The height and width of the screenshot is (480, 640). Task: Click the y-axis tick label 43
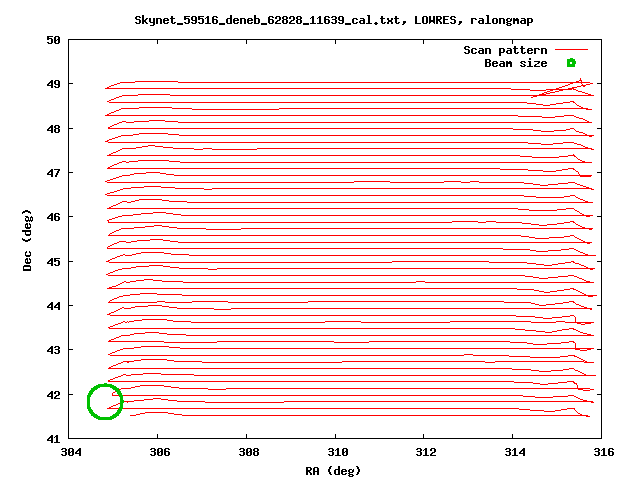[53, 350]
